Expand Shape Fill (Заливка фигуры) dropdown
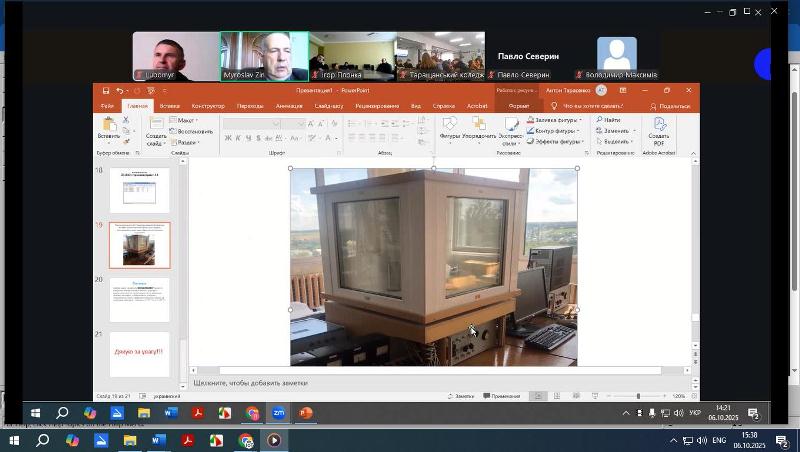This screenshot has height=452, width=800. coord(556,120)
